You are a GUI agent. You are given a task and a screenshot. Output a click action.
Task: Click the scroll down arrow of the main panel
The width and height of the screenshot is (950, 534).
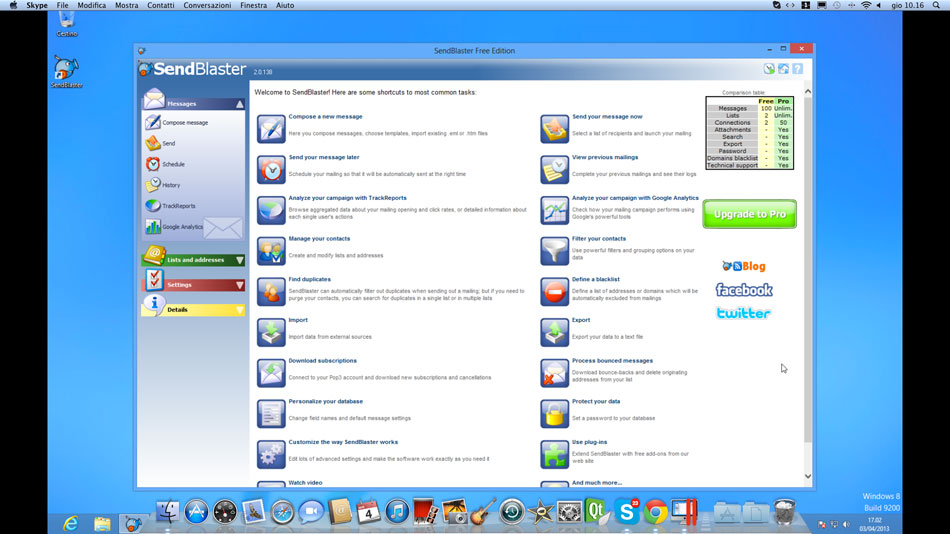point(808,476)
